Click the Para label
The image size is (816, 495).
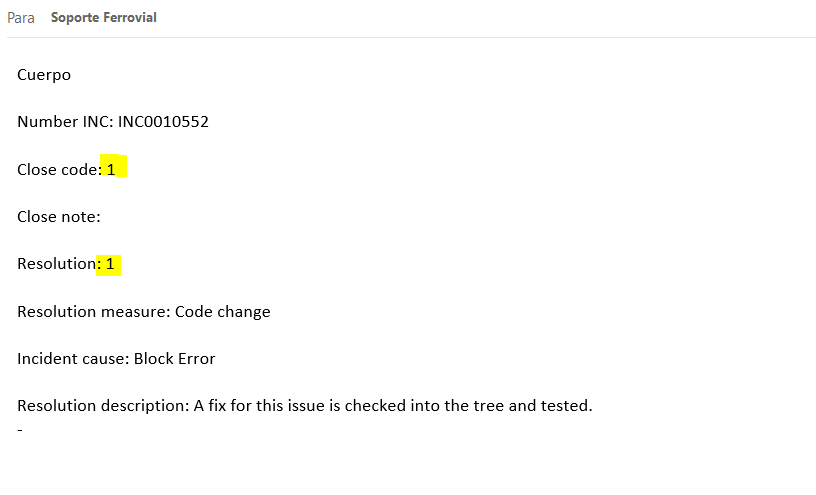coord(21,18)
